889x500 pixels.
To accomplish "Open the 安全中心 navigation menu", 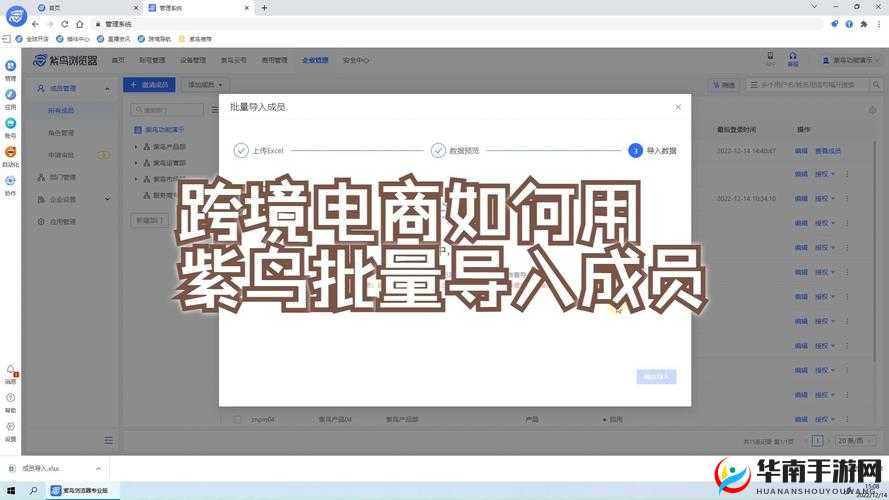I will (355, 60).
